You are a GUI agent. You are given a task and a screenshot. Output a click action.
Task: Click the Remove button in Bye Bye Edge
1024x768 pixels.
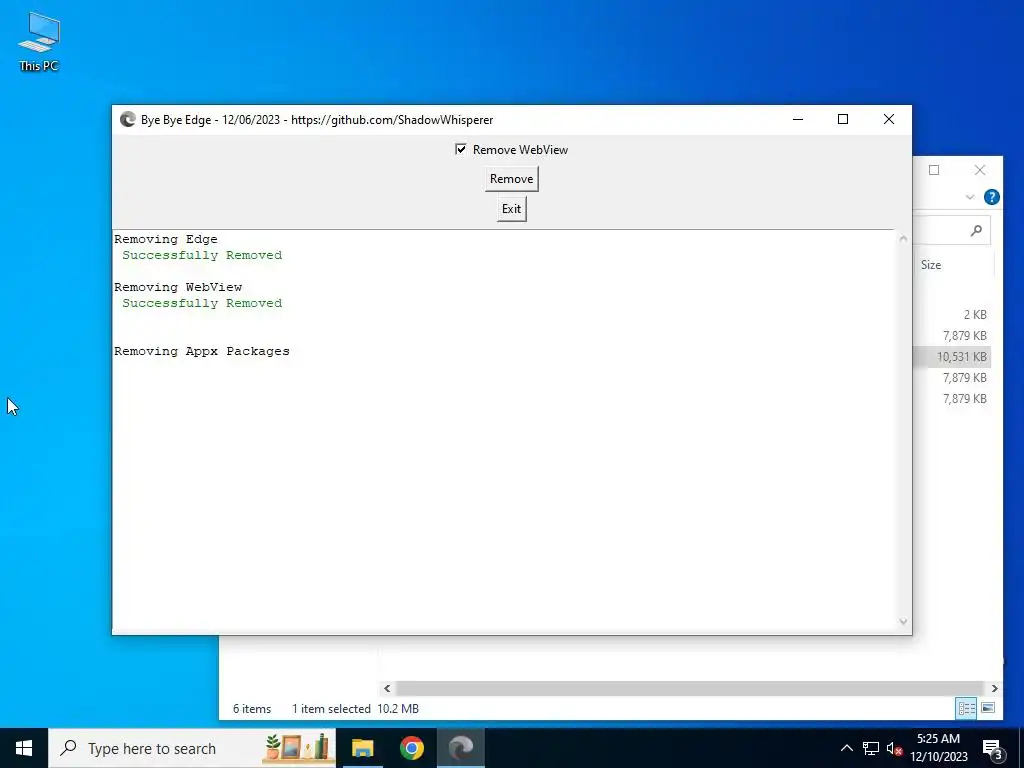pyautogui.click(x=511, y=179)
